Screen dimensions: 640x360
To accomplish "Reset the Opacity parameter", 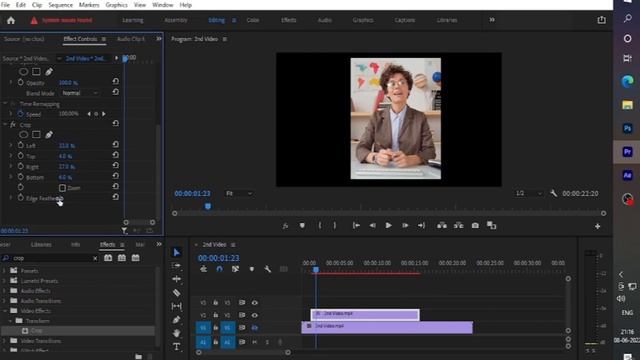I will click(116, 82).
